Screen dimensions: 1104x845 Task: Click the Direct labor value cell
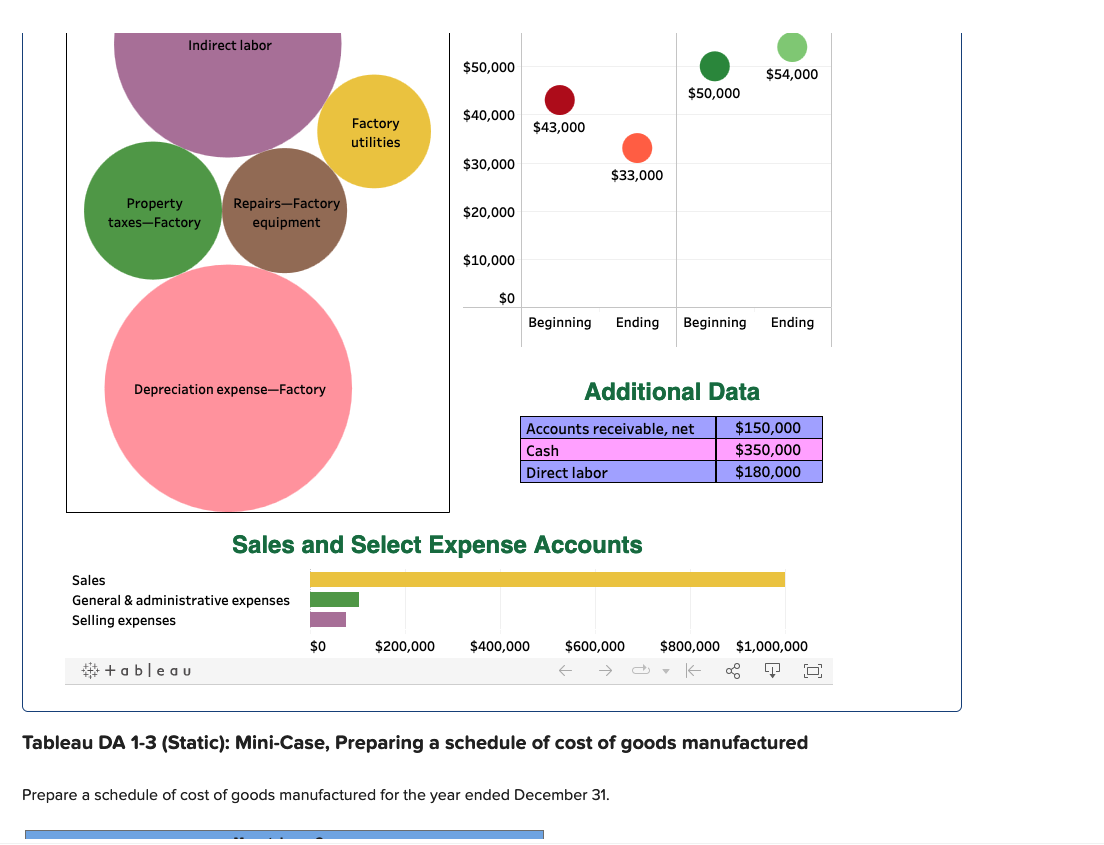[768, 472]
